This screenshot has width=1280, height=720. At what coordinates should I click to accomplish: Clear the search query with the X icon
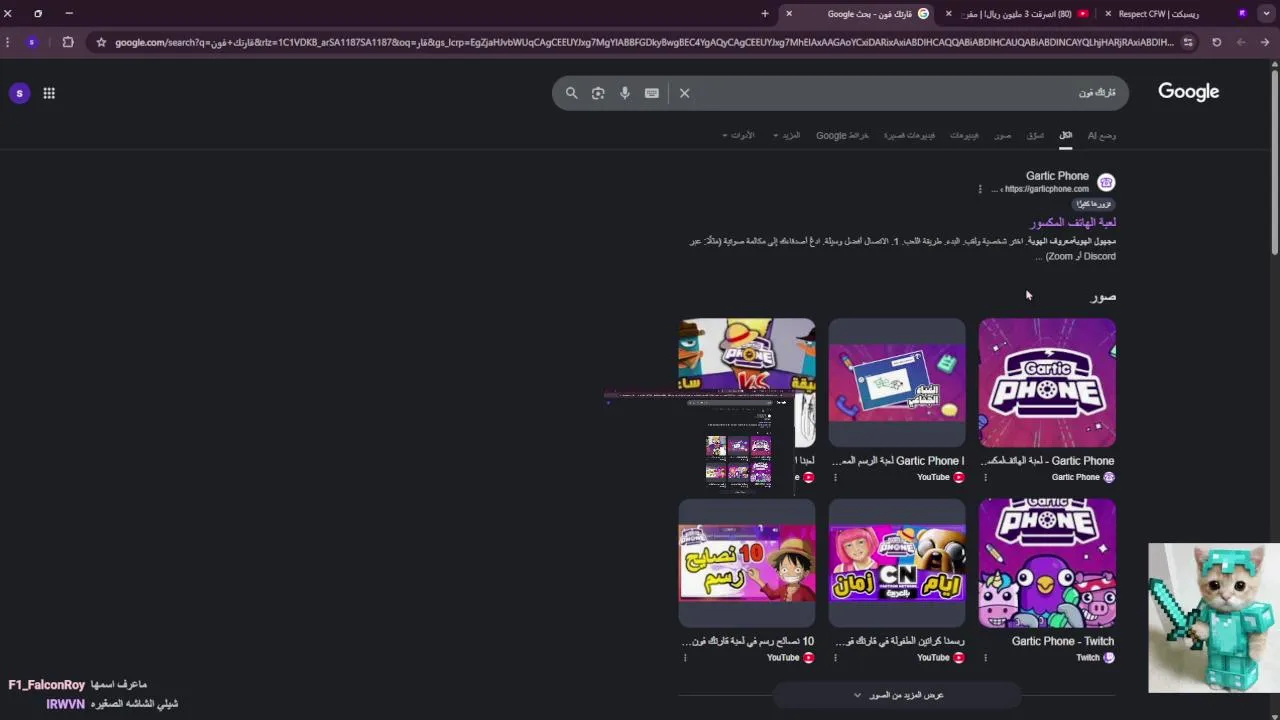point(684,93)
